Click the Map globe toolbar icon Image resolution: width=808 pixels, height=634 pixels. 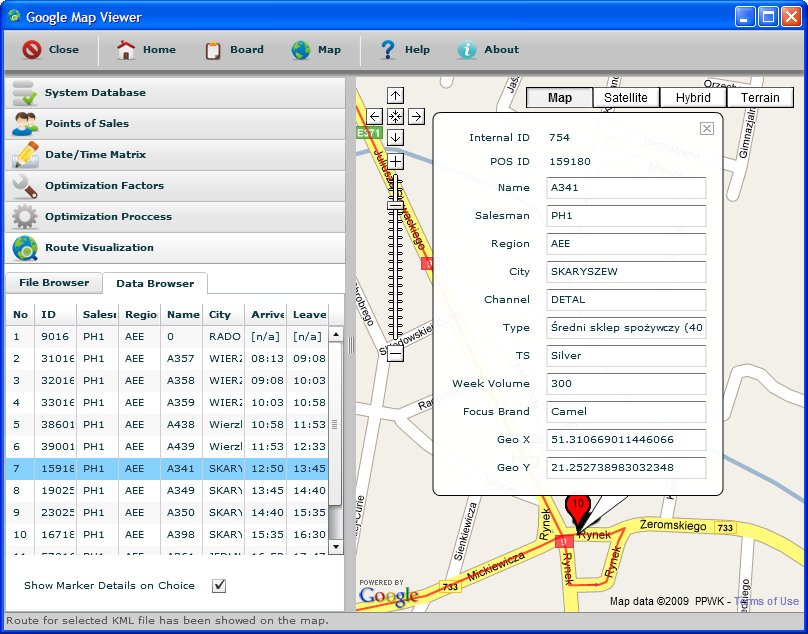[x=300, y=50]
